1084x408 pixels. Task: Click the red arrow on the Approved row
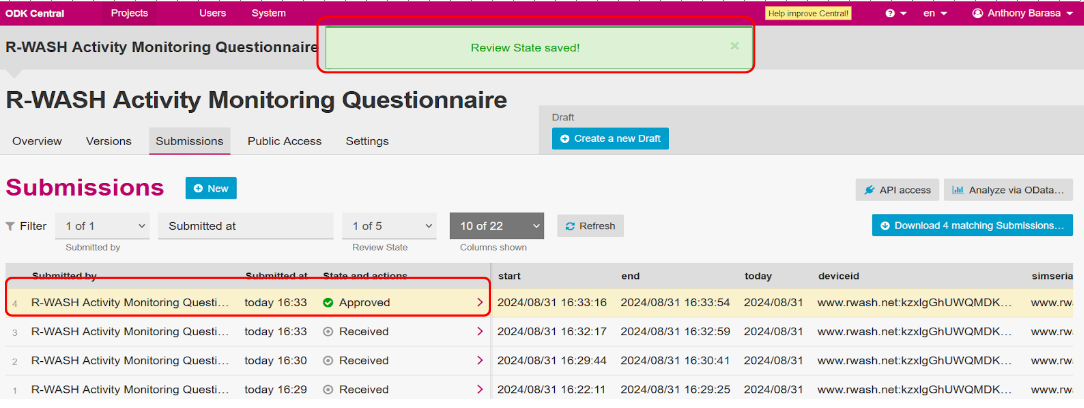coord(479,302)
